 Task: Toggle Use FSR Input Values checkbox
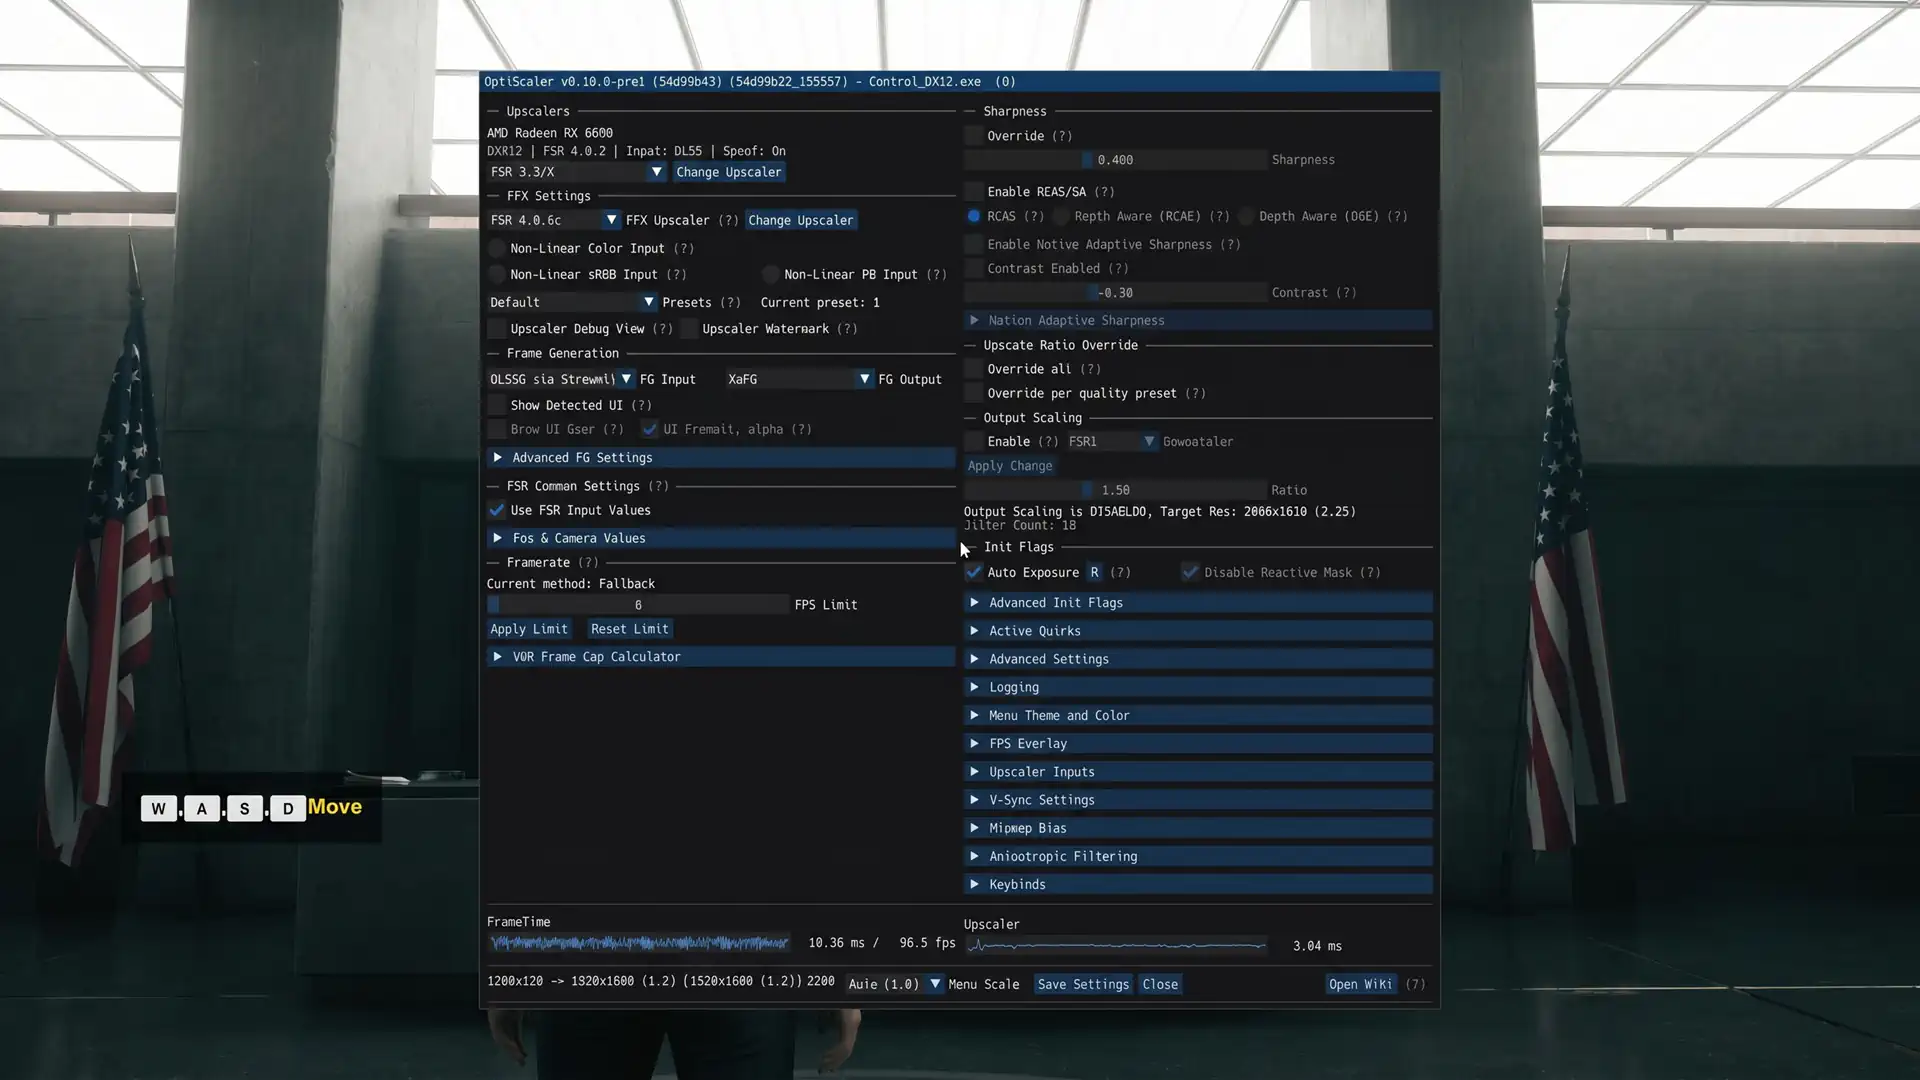(497, 510)
